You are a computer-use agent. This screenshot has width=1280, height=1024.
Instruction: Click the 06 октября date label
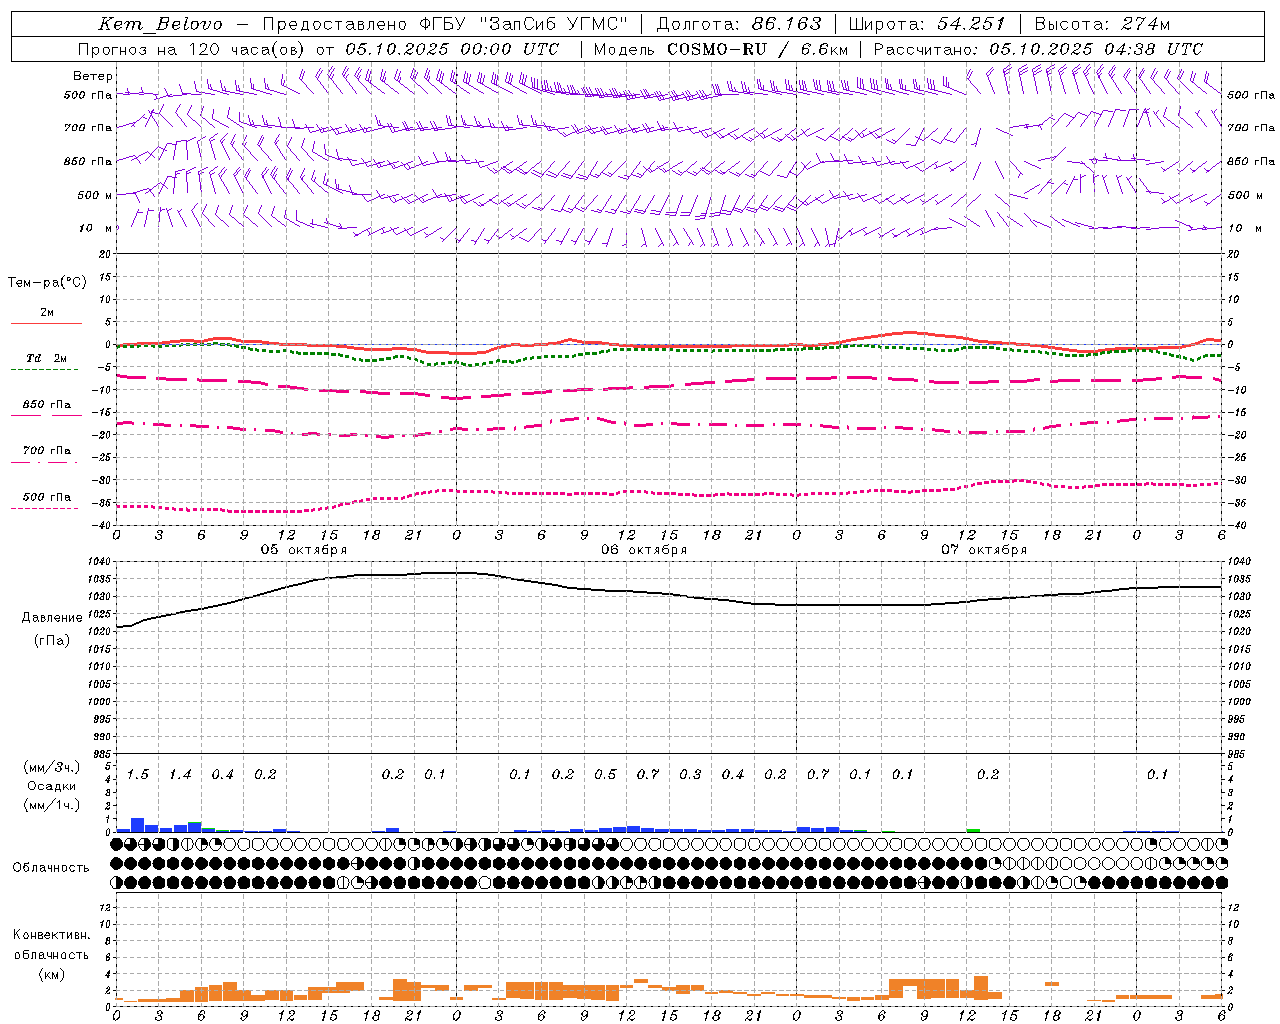click(644, 550)
